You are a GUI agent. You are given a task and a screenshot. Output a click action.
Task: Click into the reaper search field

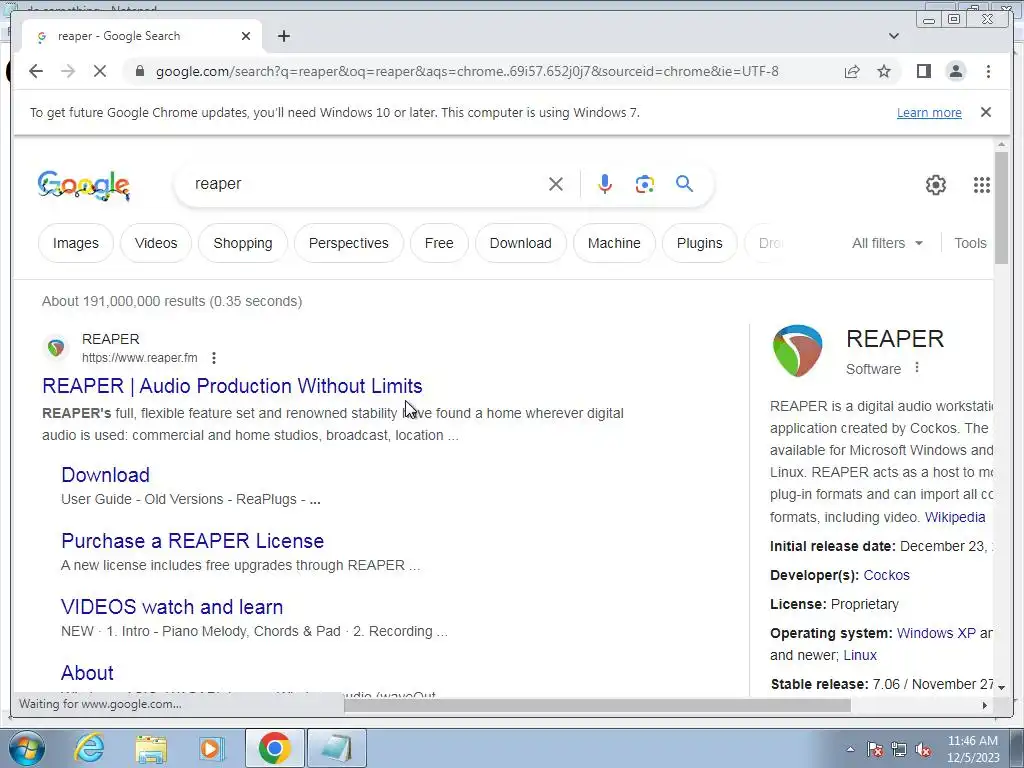tap(366, 184)
